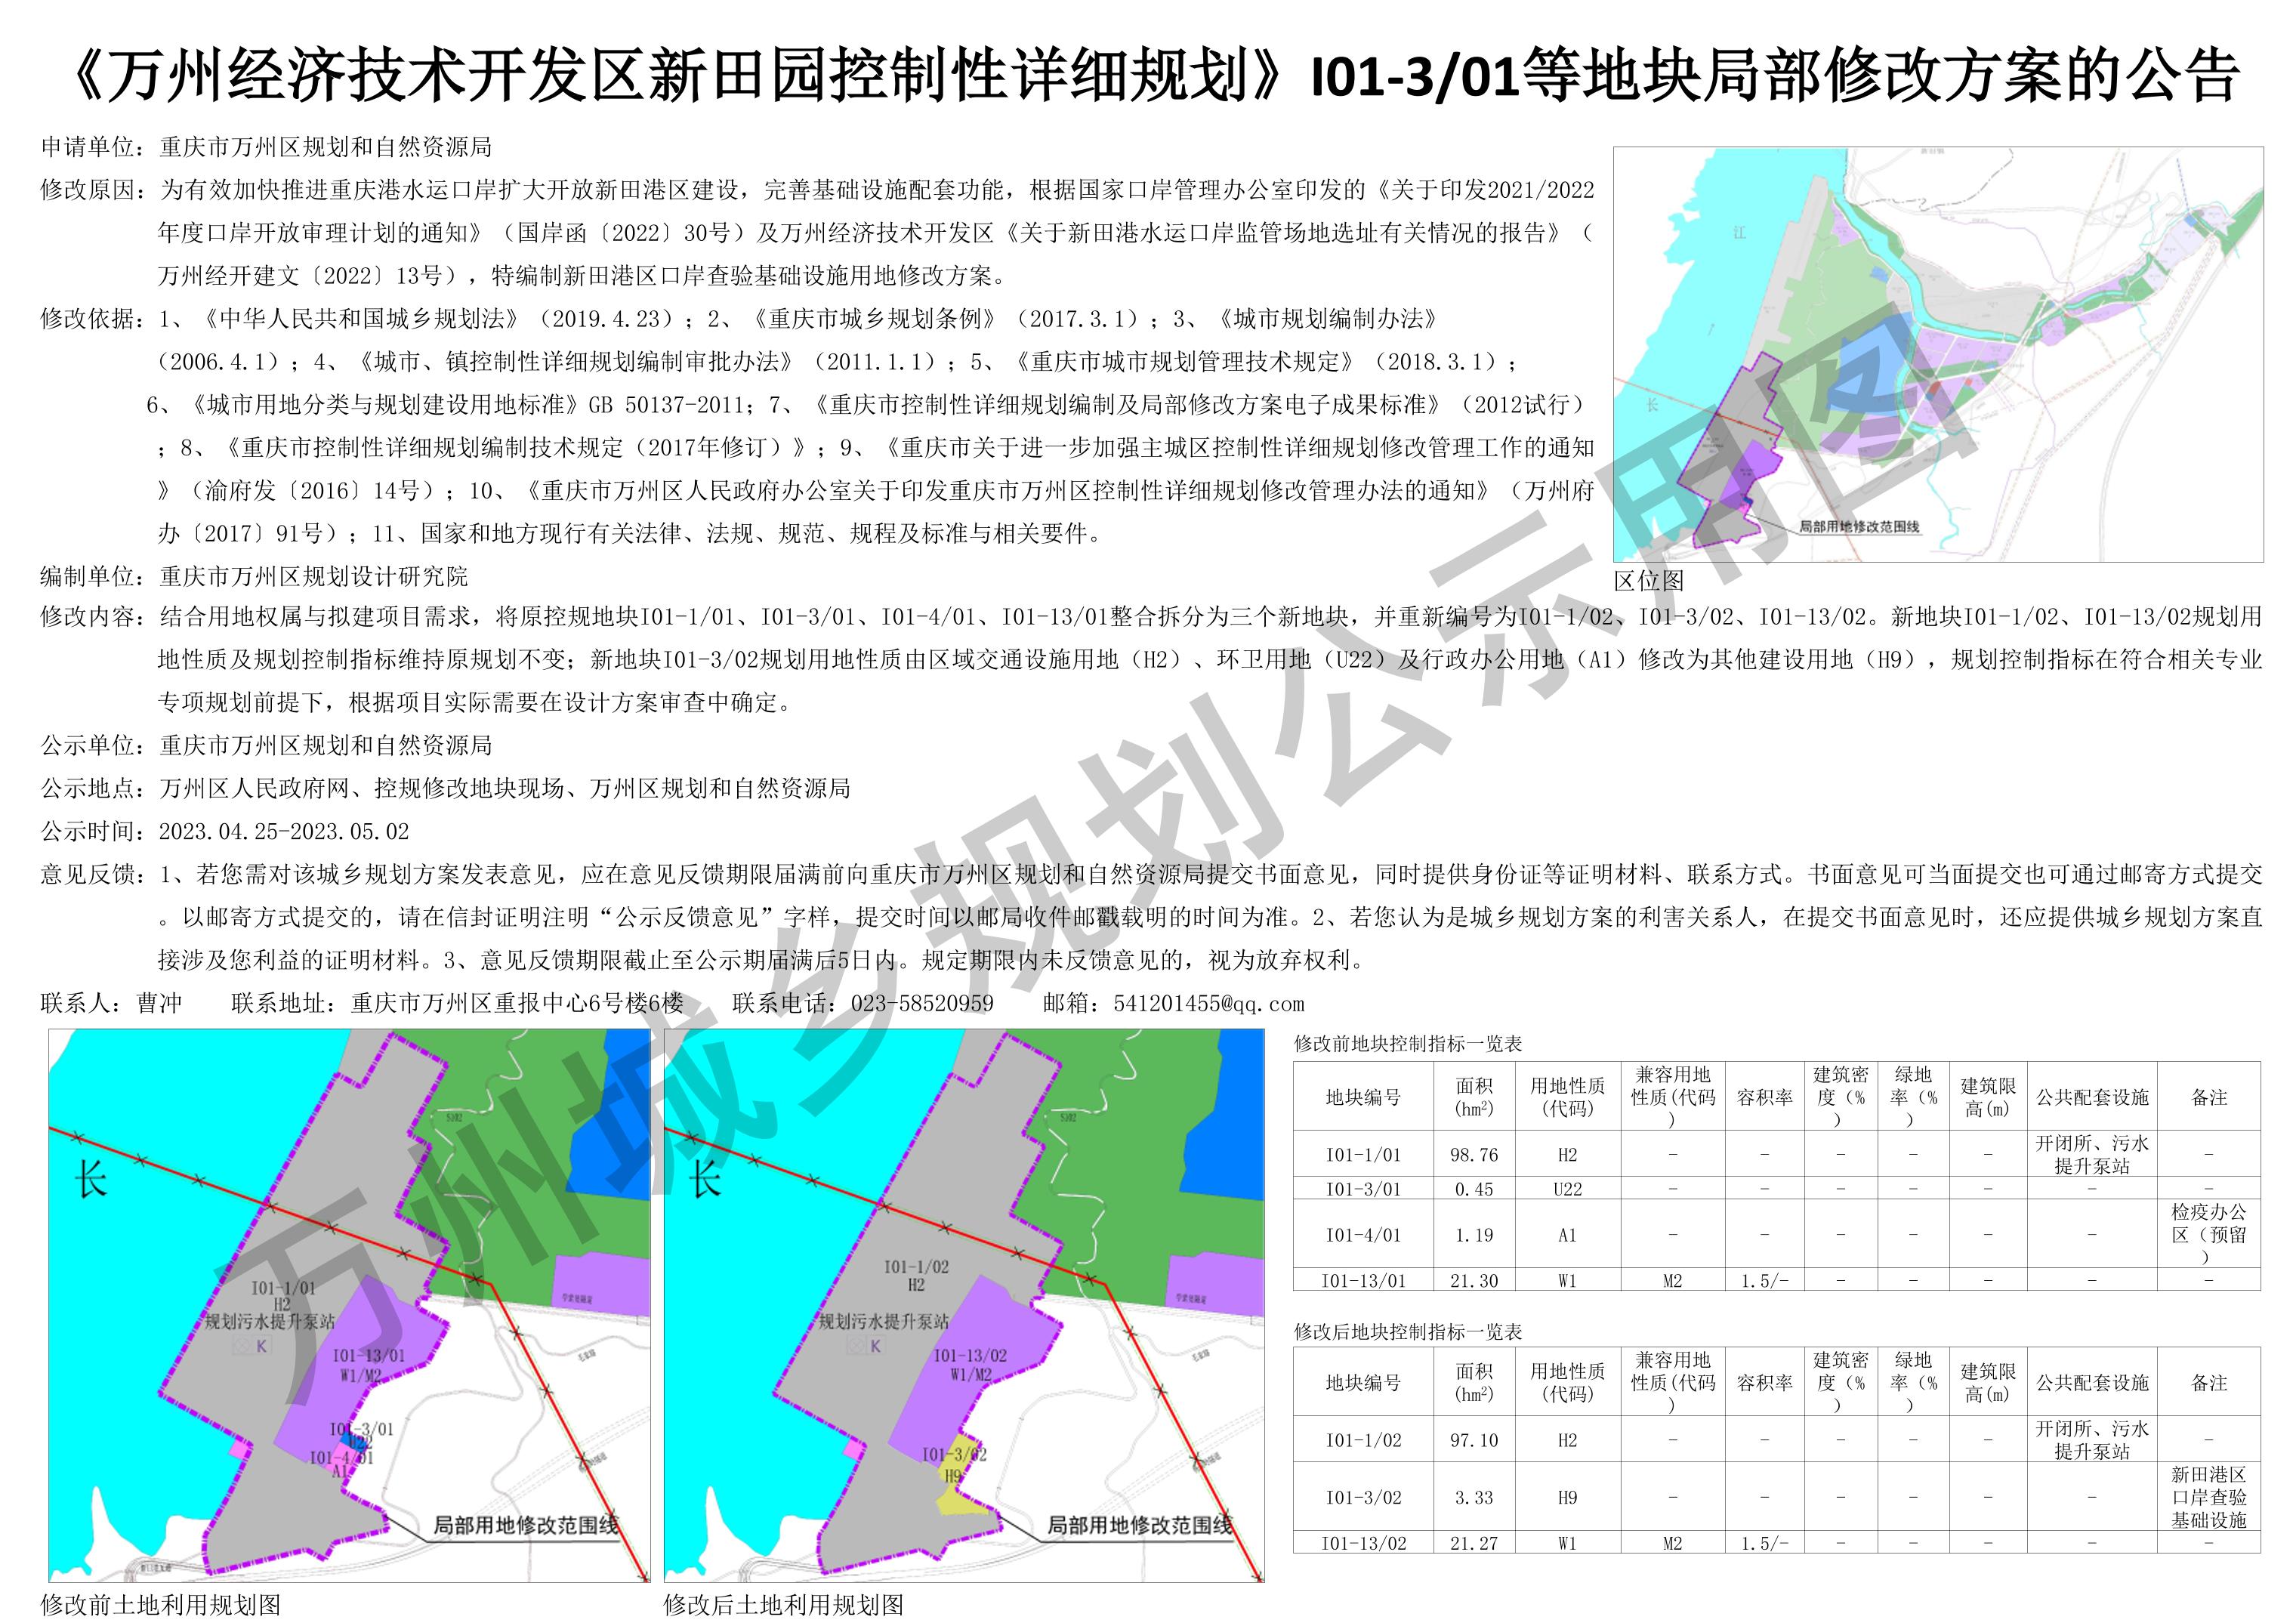This screenshot has width=2296, height=1623.
Task: Click the contact phone number 023-58520959
Action: pyautogui.click(x=922, y=1003)
